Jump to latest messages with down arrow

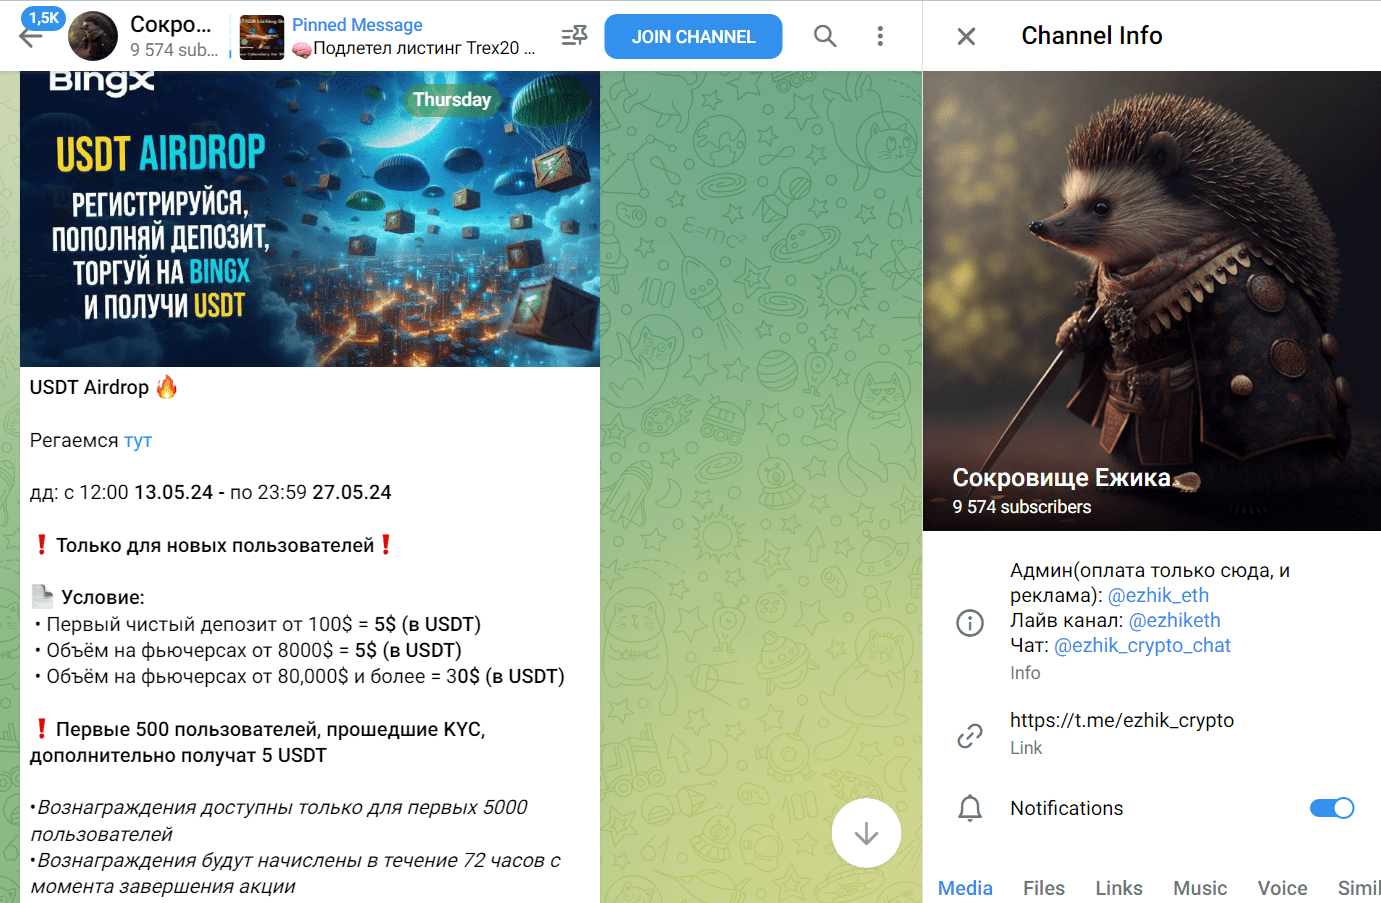click(866, 833)
